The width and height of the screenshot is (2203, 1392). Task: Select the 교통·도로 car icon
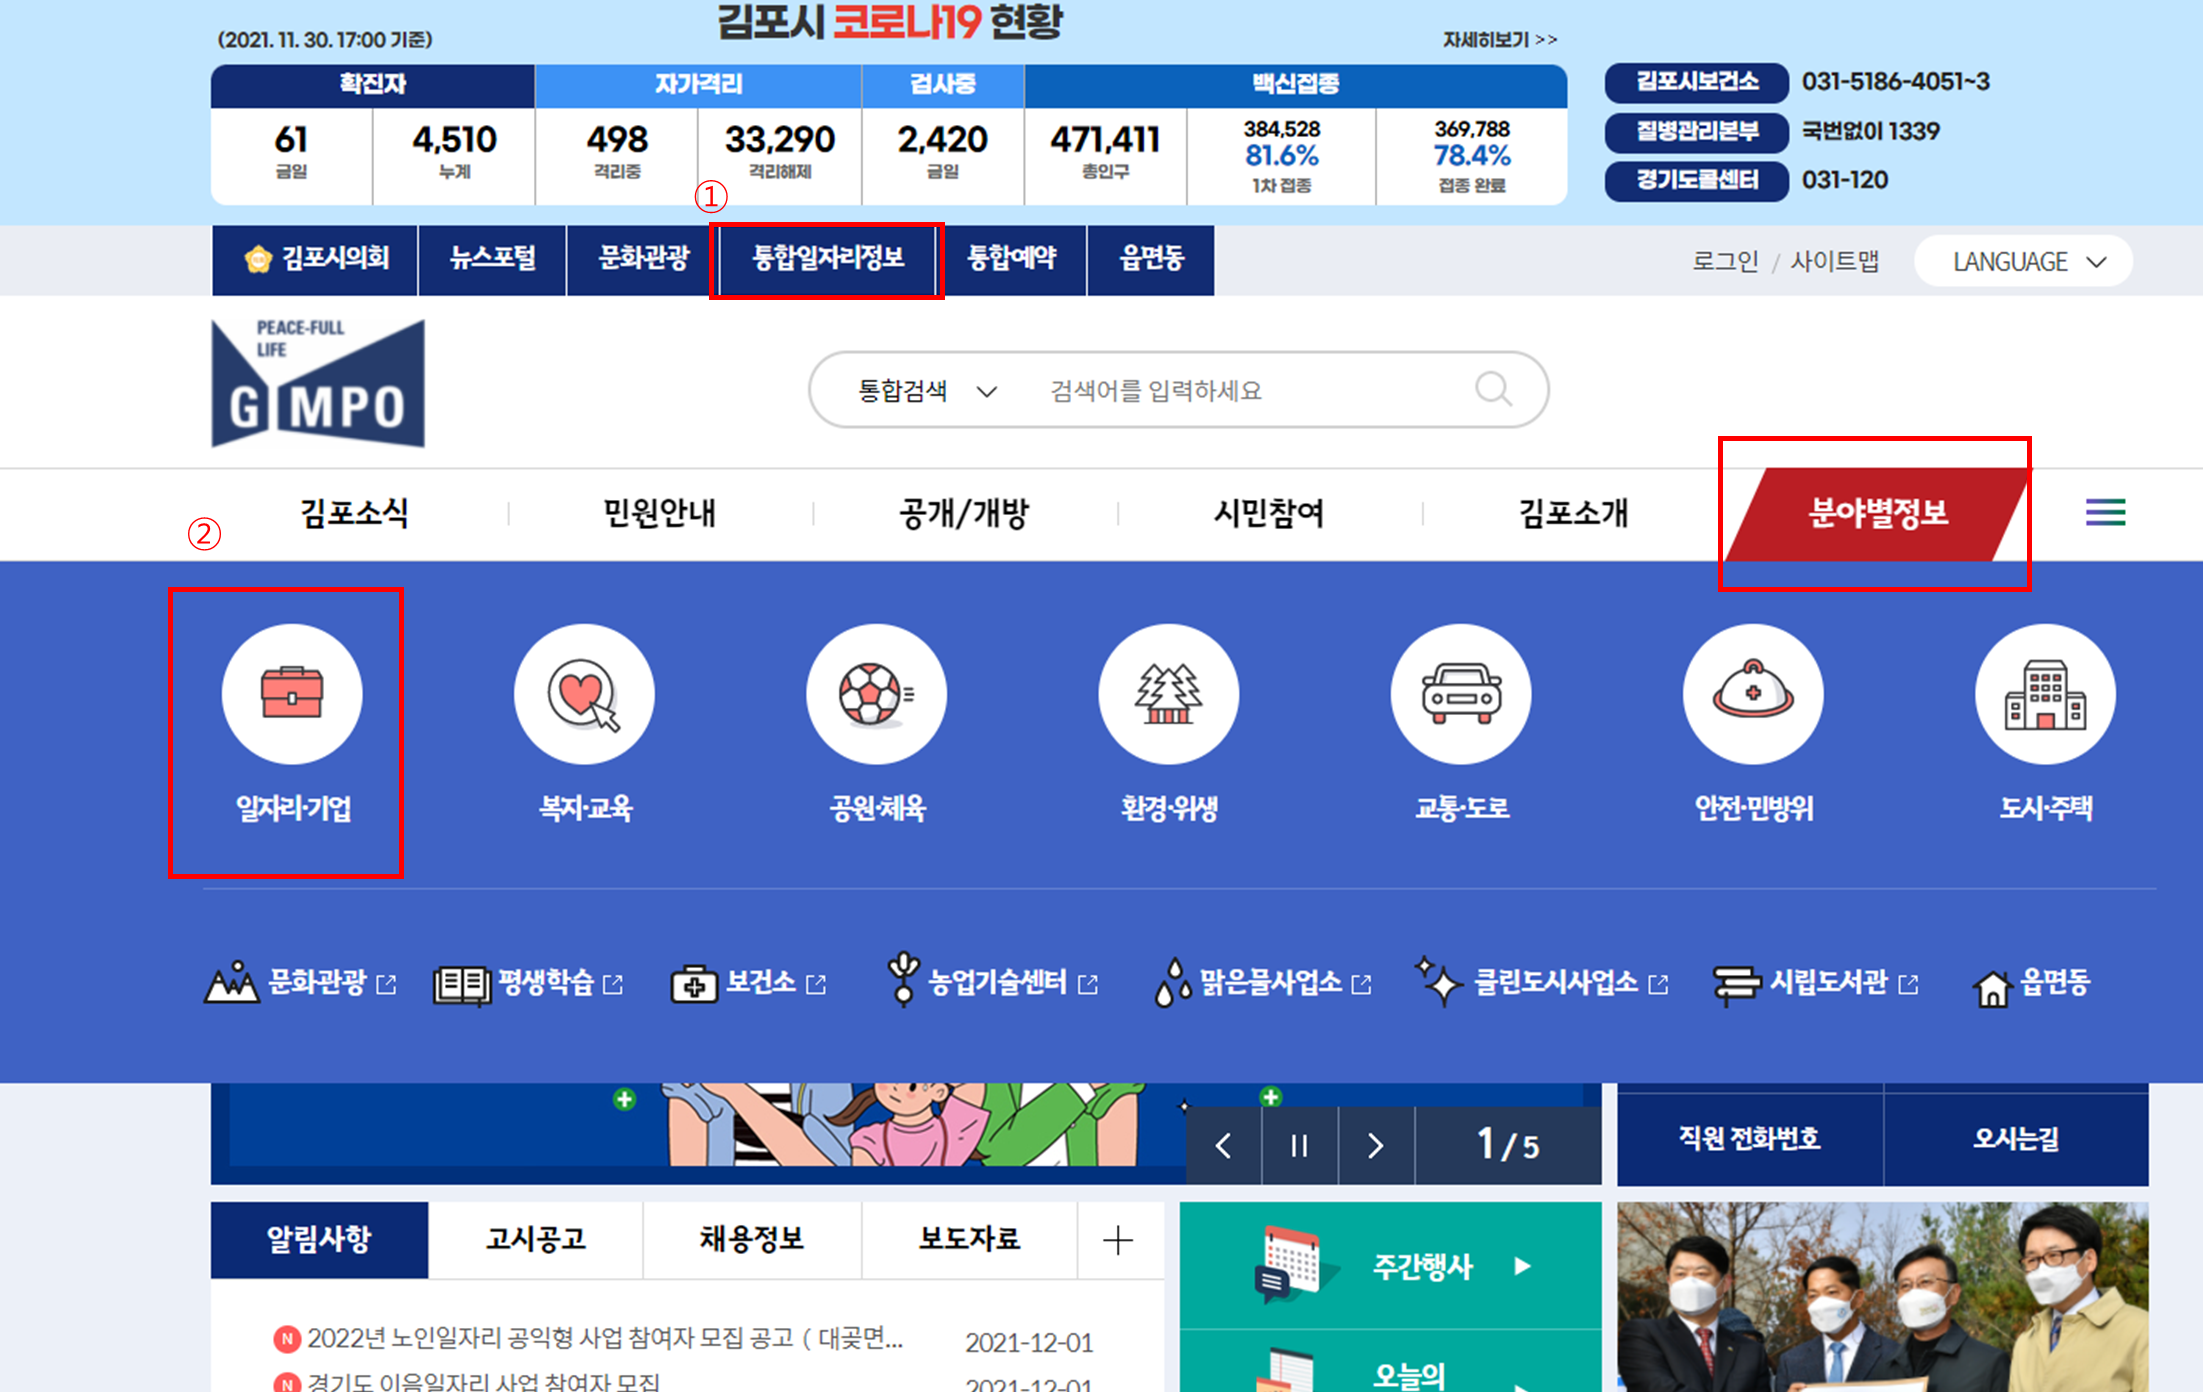point(1461,693)
